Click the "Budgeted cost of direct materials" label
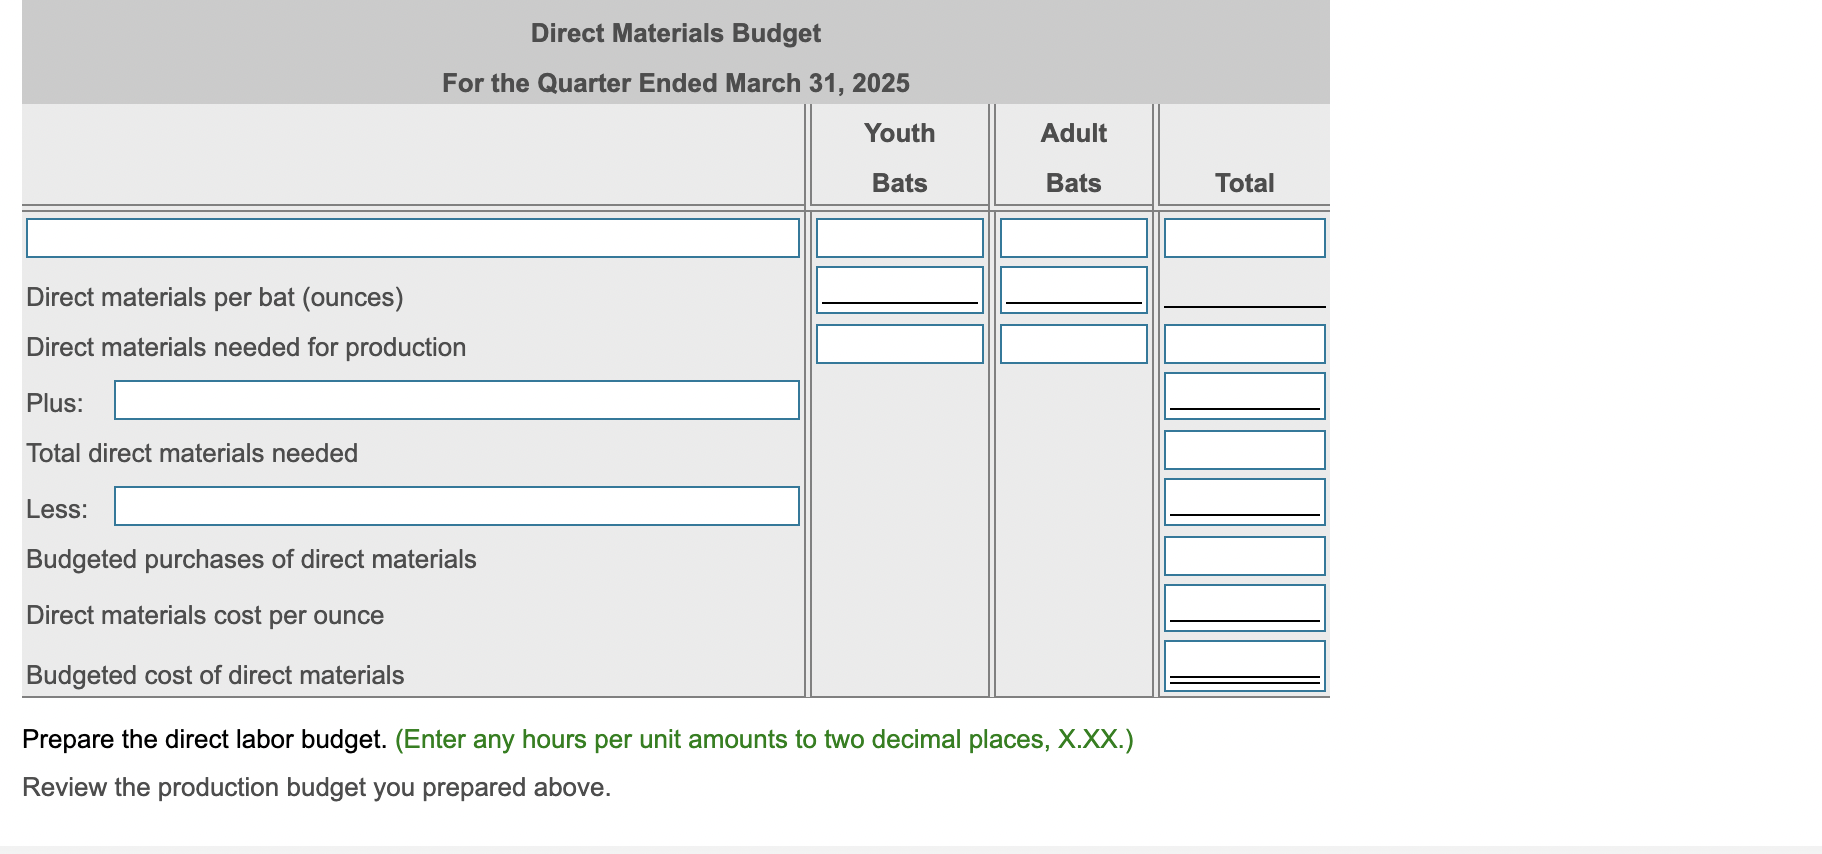This screenshot has width=1822, height=854. click(x=215, y=675)
